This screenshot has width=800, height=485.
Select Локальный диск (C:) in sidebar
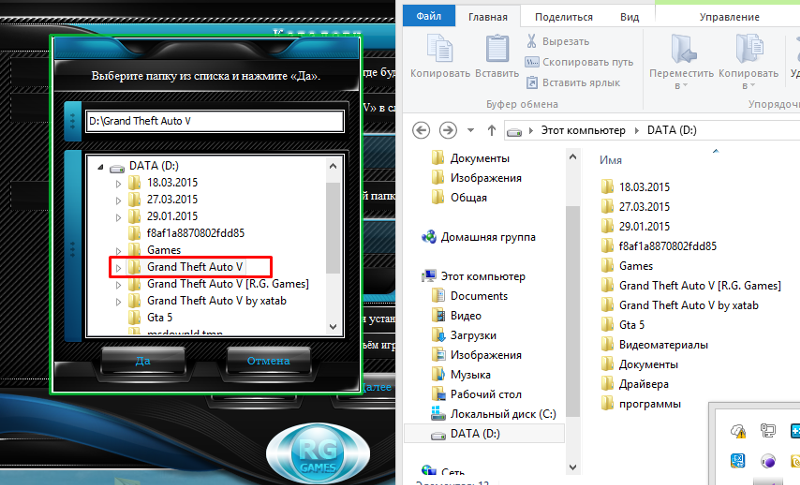pos(493,414)
